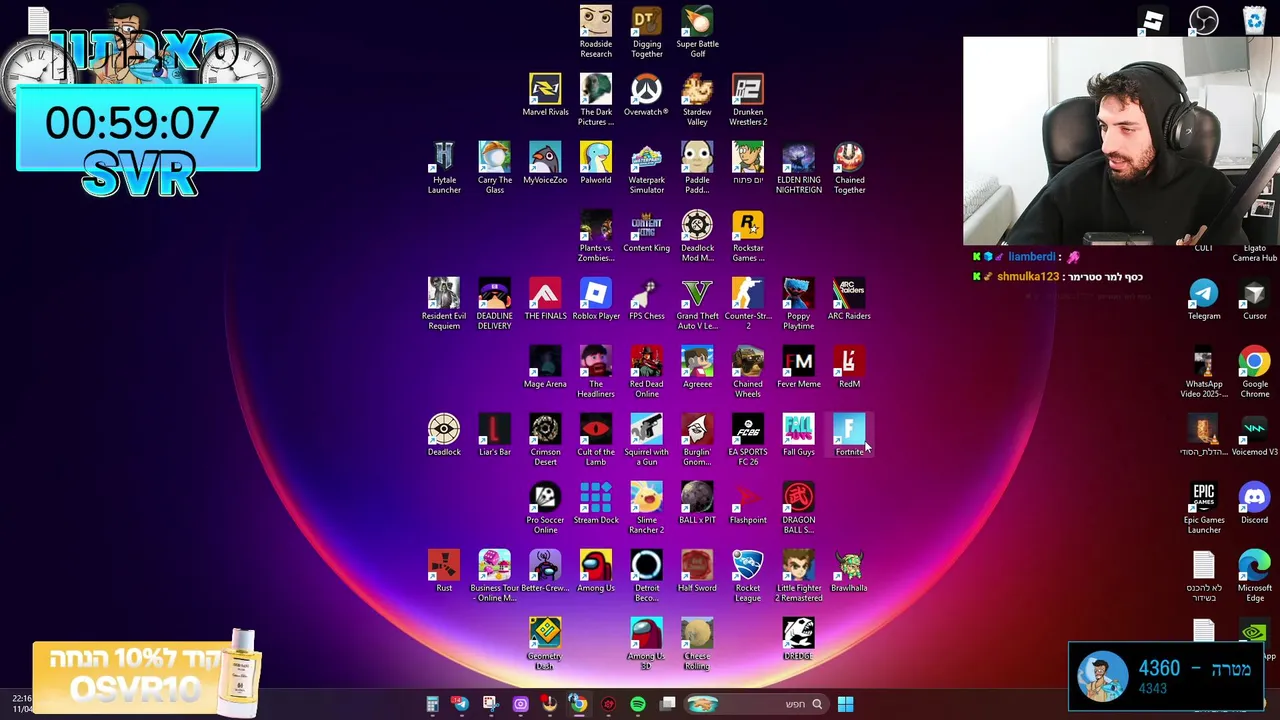Select Little Fighter 2 Remastered icon
The width and height of the screenshot is (1280, 720).
(798, 576)
